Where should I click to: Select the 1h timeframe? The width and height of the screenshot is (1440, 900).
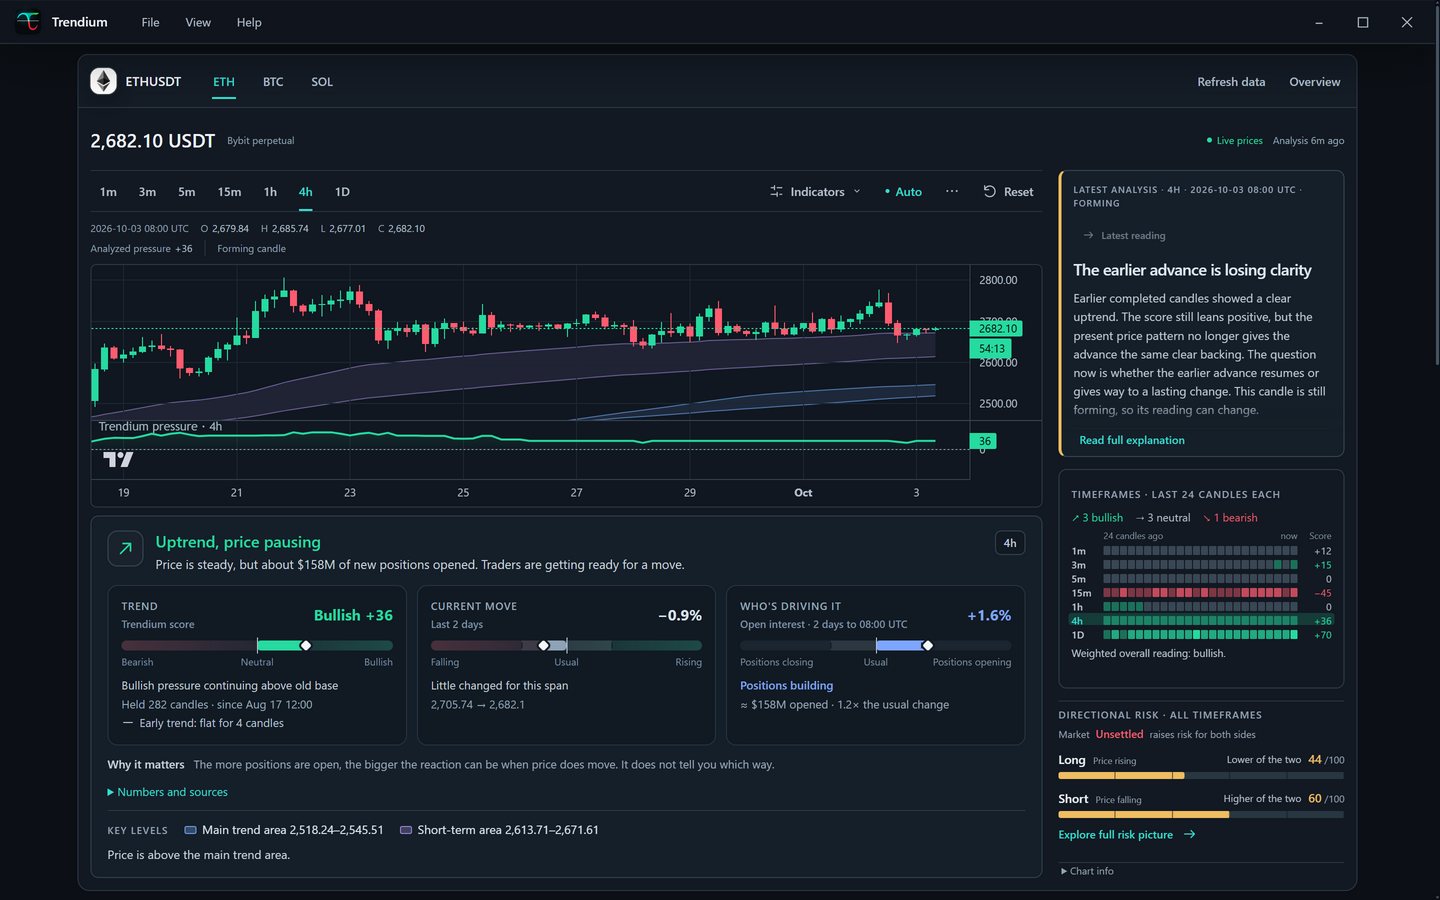tap(270, 192)
